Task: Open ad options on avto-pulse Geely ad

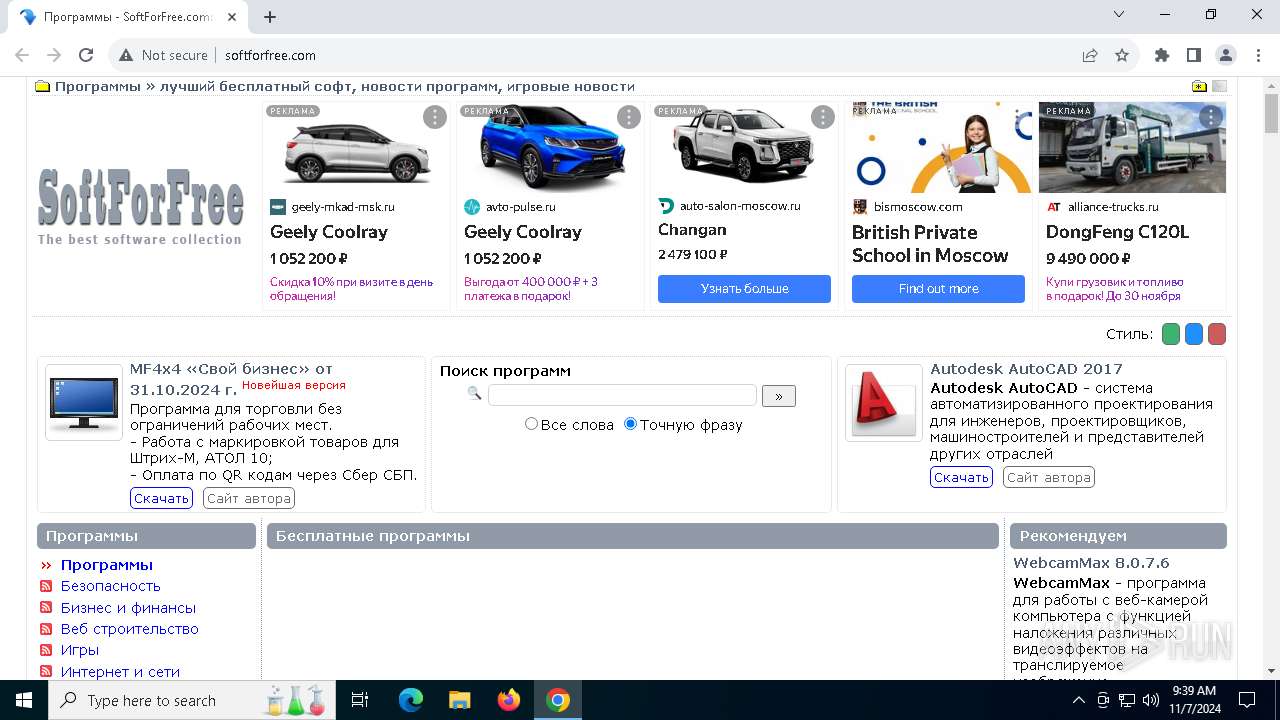Action: point(629,117)
